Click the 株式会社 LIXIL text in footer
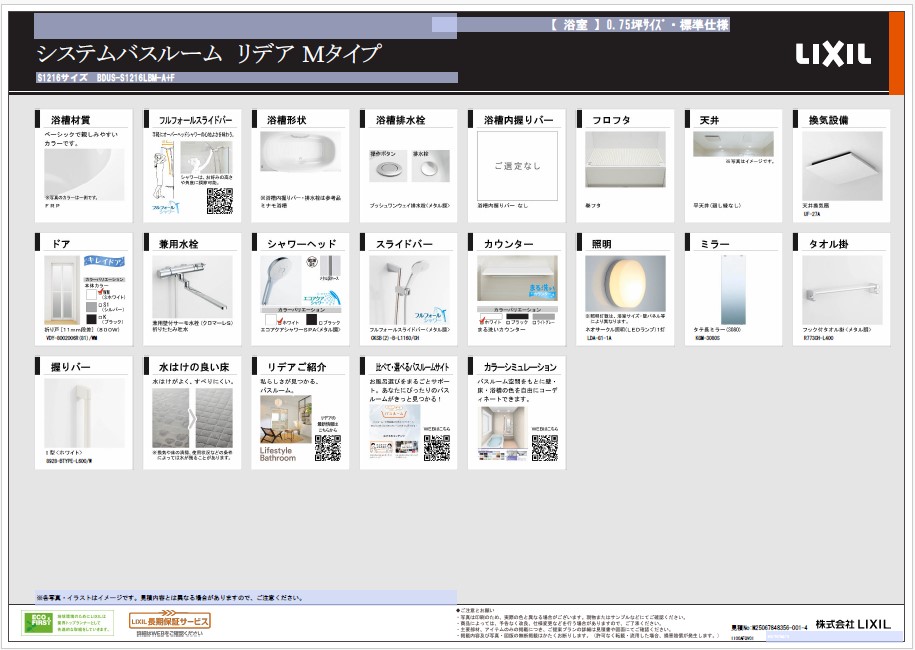The height and width of the screenshot is (650, 915). tap(853, 623)
